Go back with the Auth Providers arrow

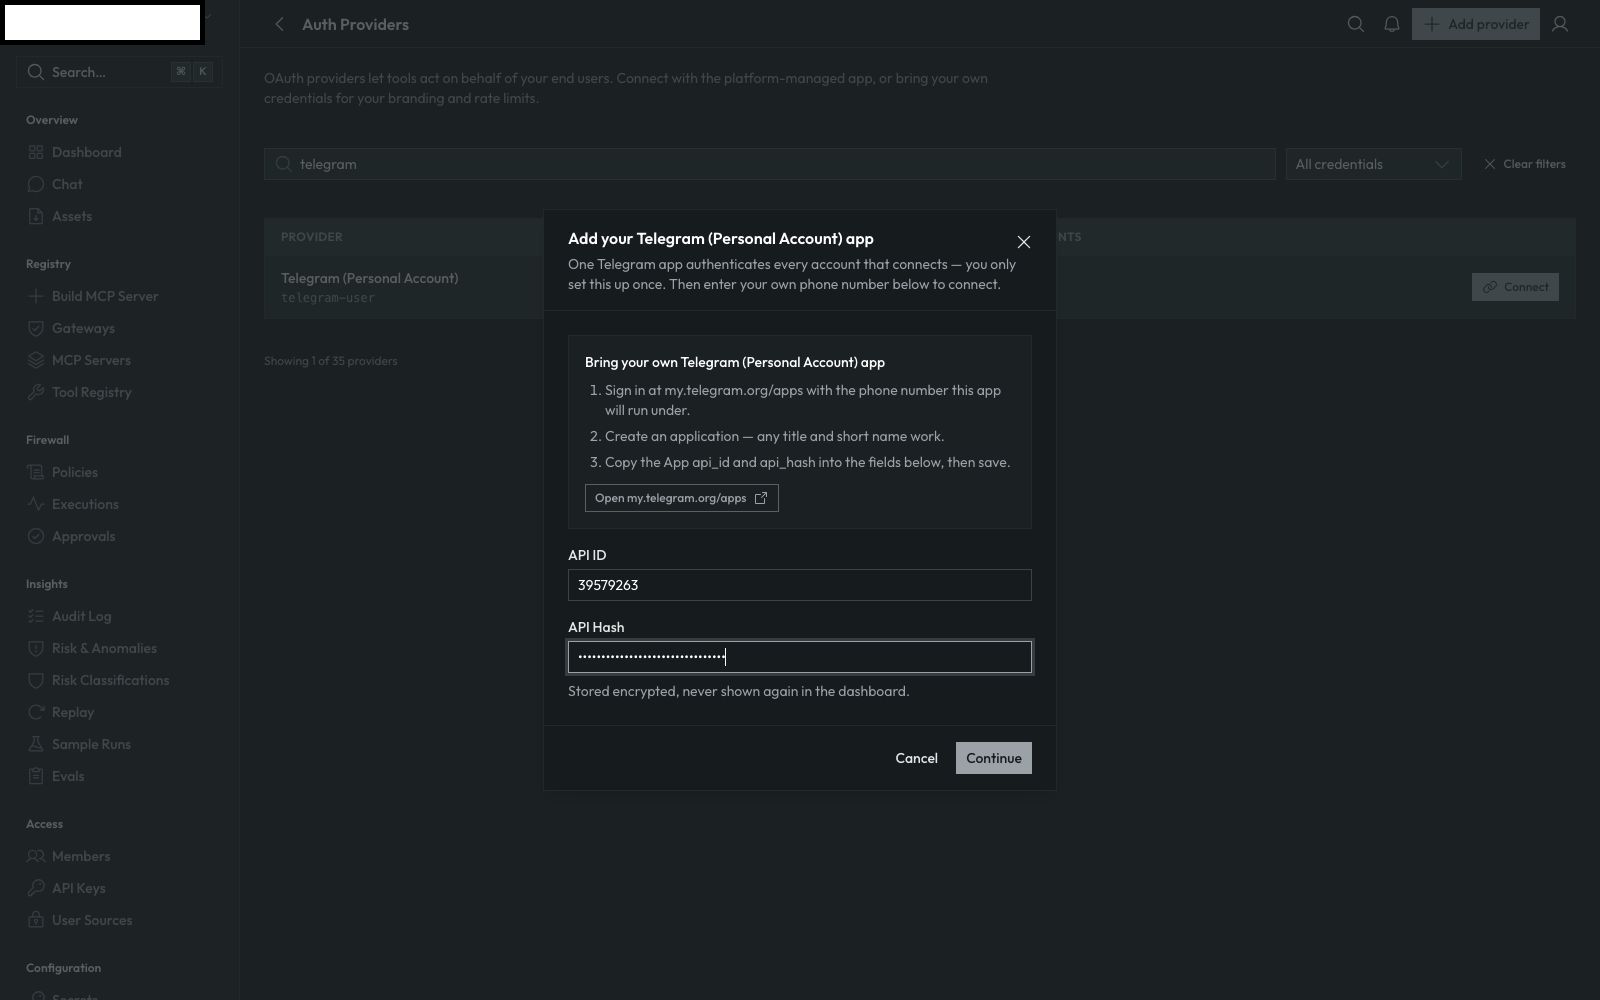tap(280, 24)
